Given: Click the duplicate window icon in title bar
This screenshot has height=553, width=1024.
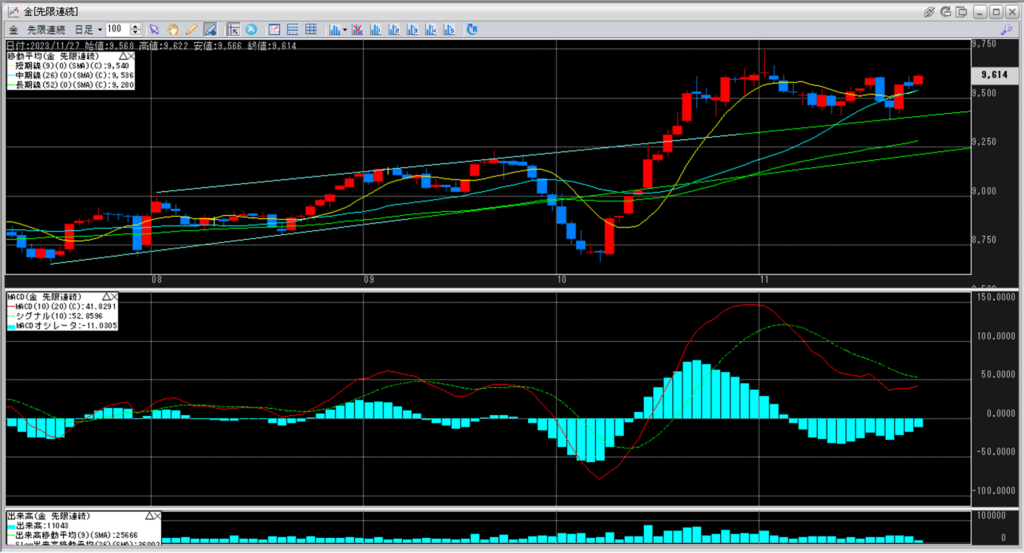Looking at the screenshot, I should tap(961, 12).
